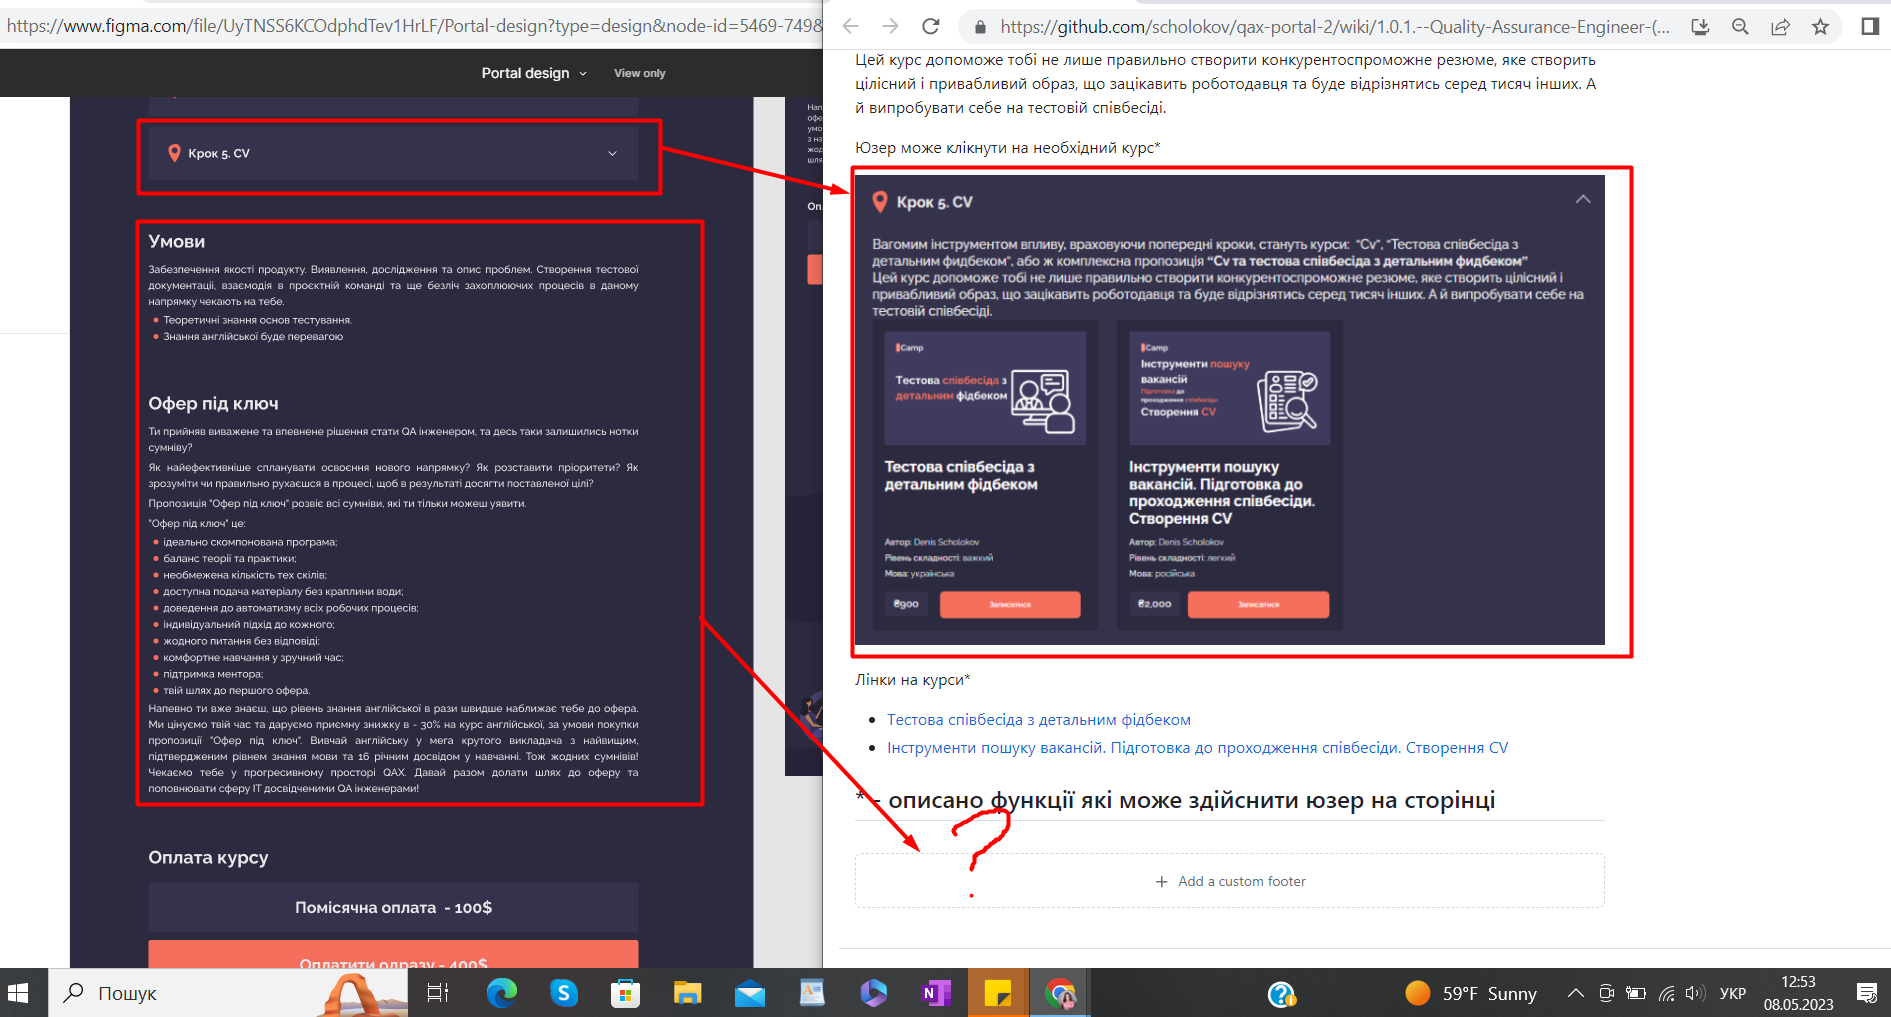Viewport: 1891px width, 1017px height.
Task: Bookmark the page with the star icon
Action: [x=1821, y=27]
